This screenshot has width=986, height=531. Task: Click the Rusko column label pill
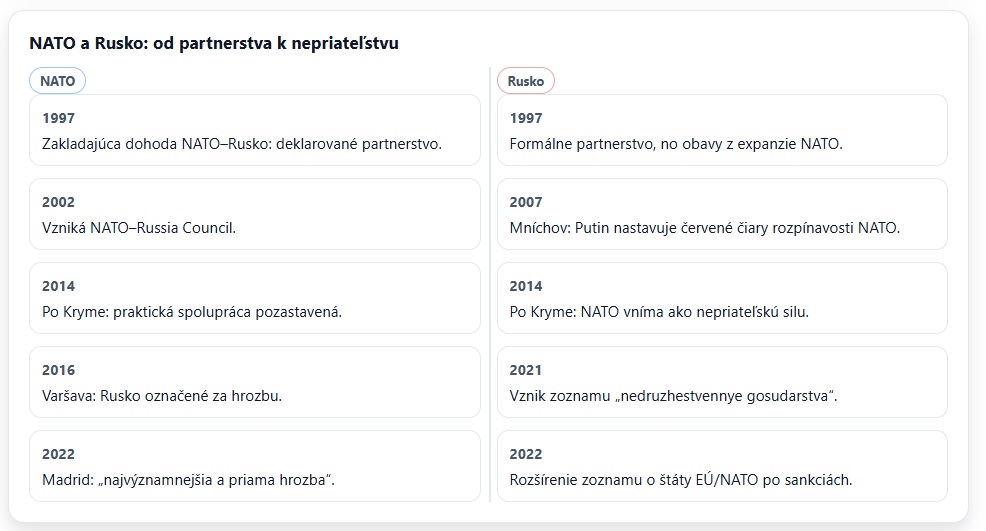[x=526, y=81]
